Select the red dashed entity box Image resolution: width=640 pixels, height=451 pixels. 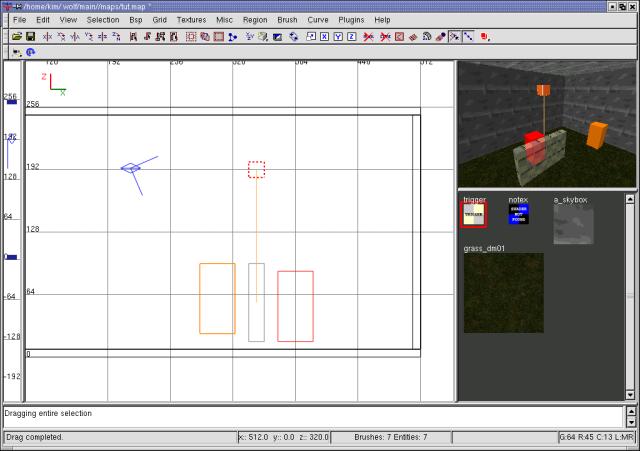[256, 169]
